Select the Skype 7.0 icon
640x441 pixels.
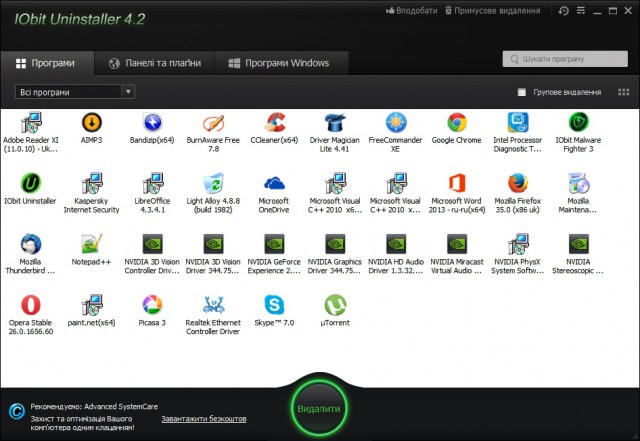(274, 305)
